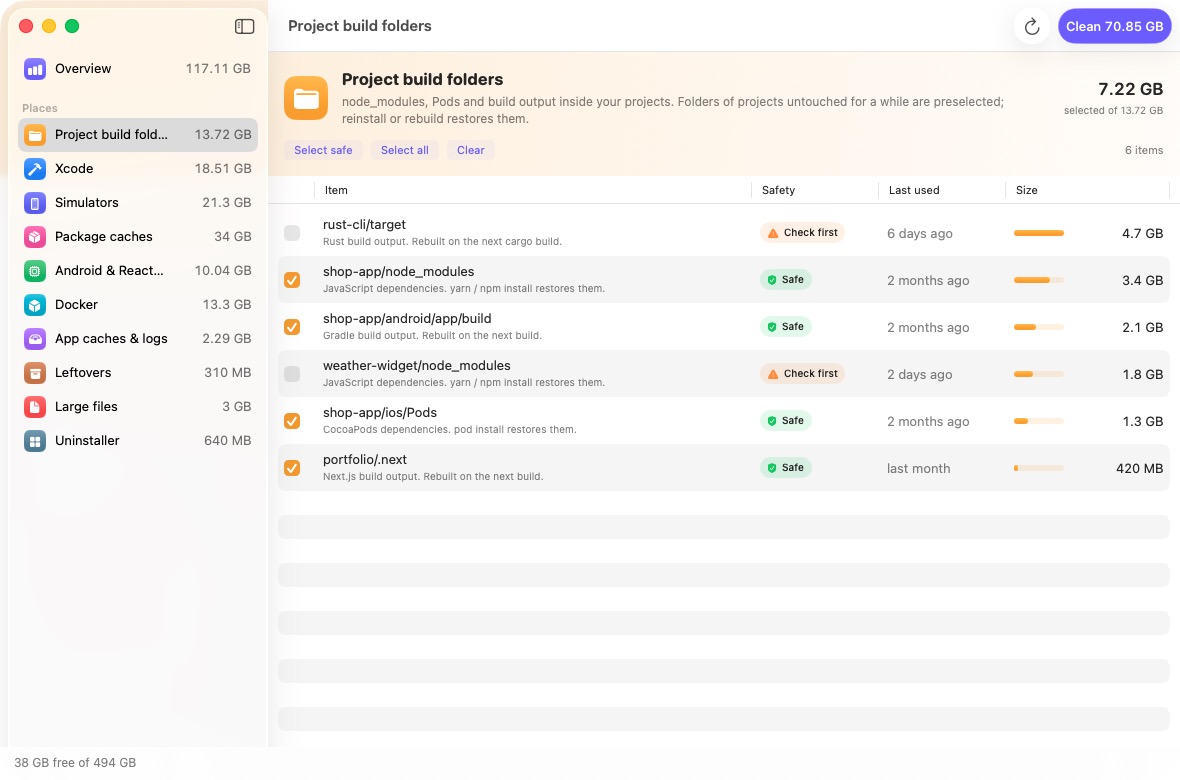1180x780 pixels.
Task: Select the Project build folders sidebar icon
Action: pyautogui.click(x=35, y=136)
